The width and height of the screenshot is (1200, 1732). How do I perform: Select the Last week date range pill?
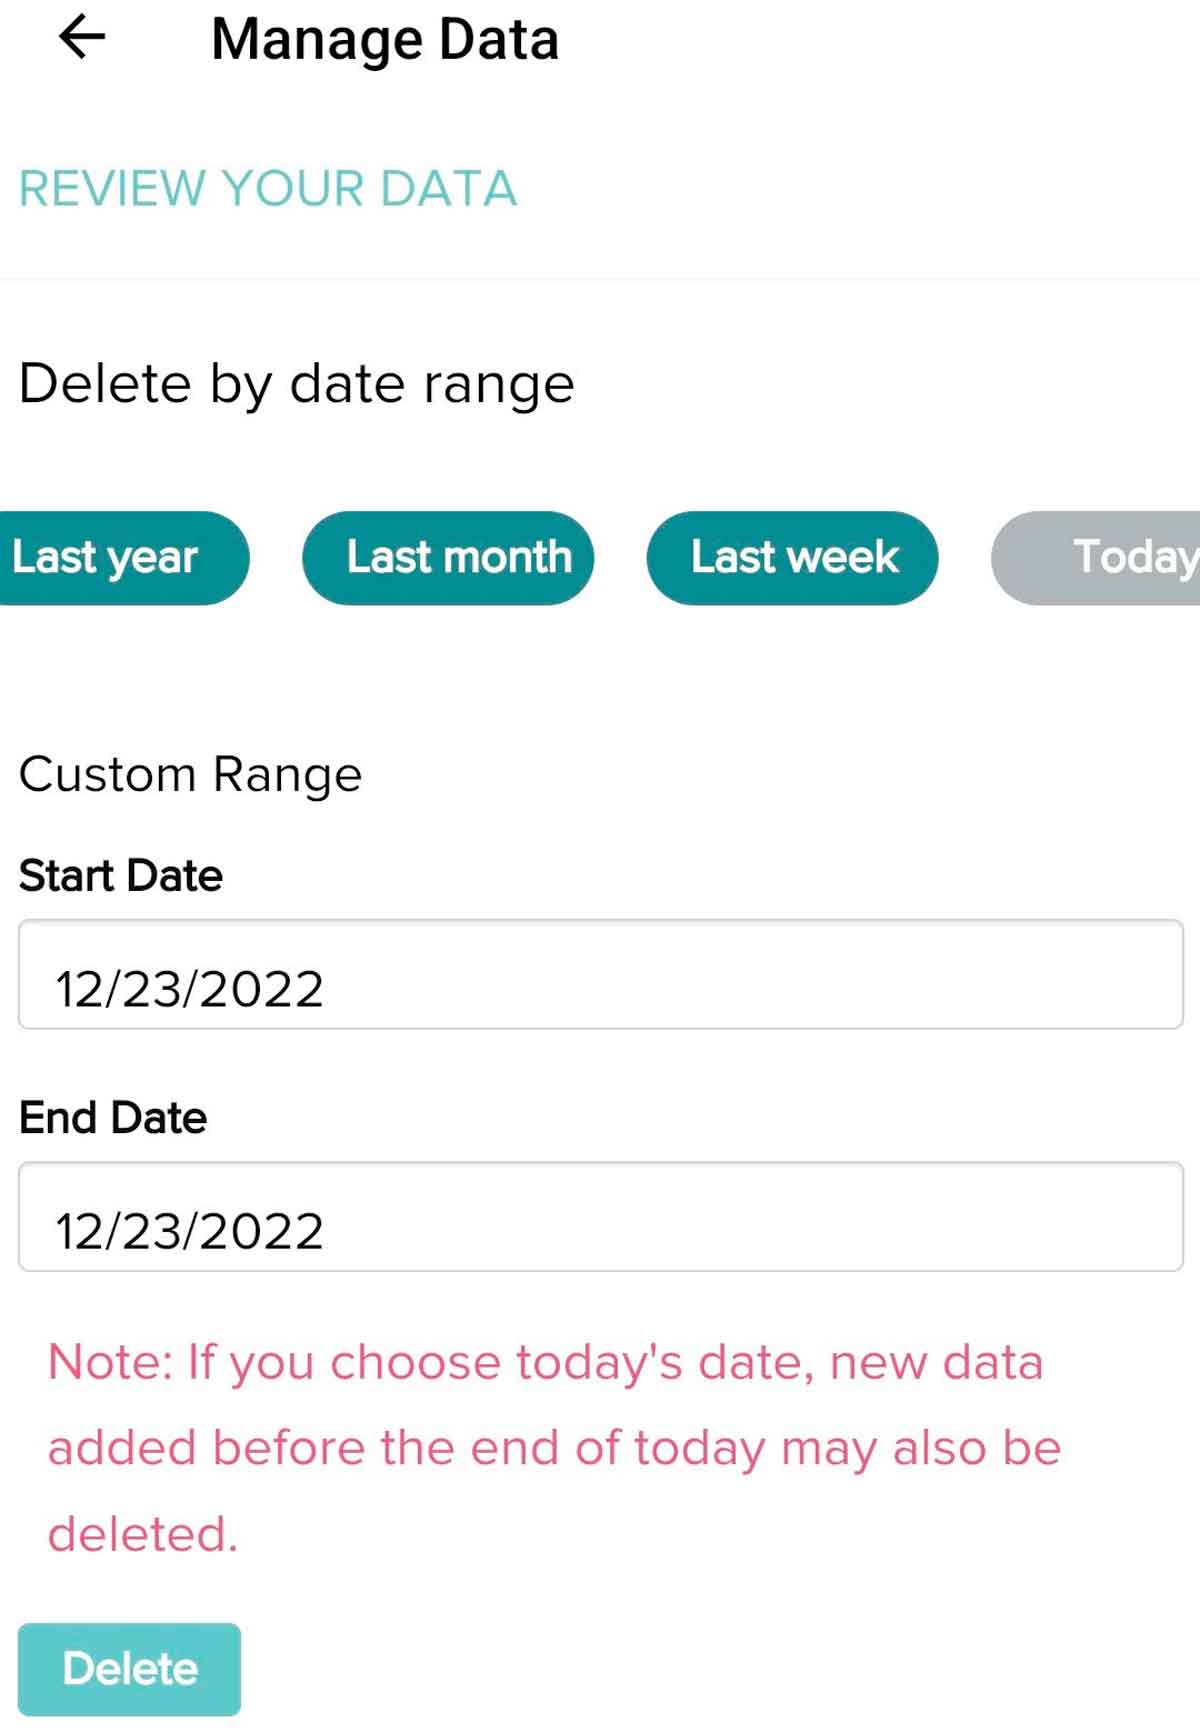point(793,558)
